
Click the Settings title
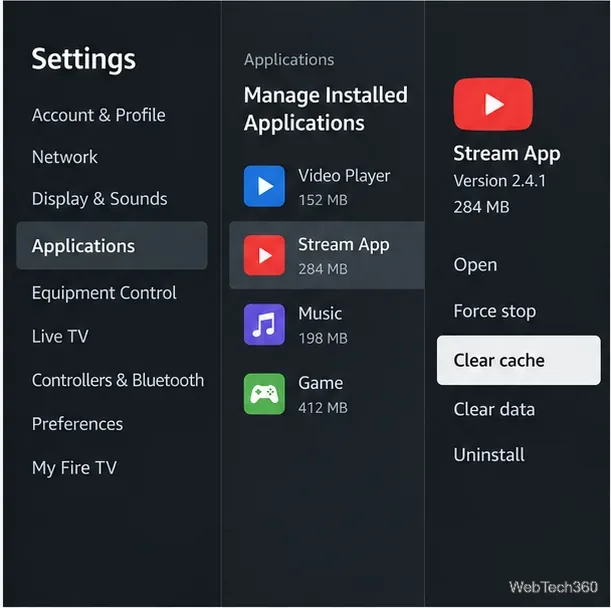click(84, 60)
